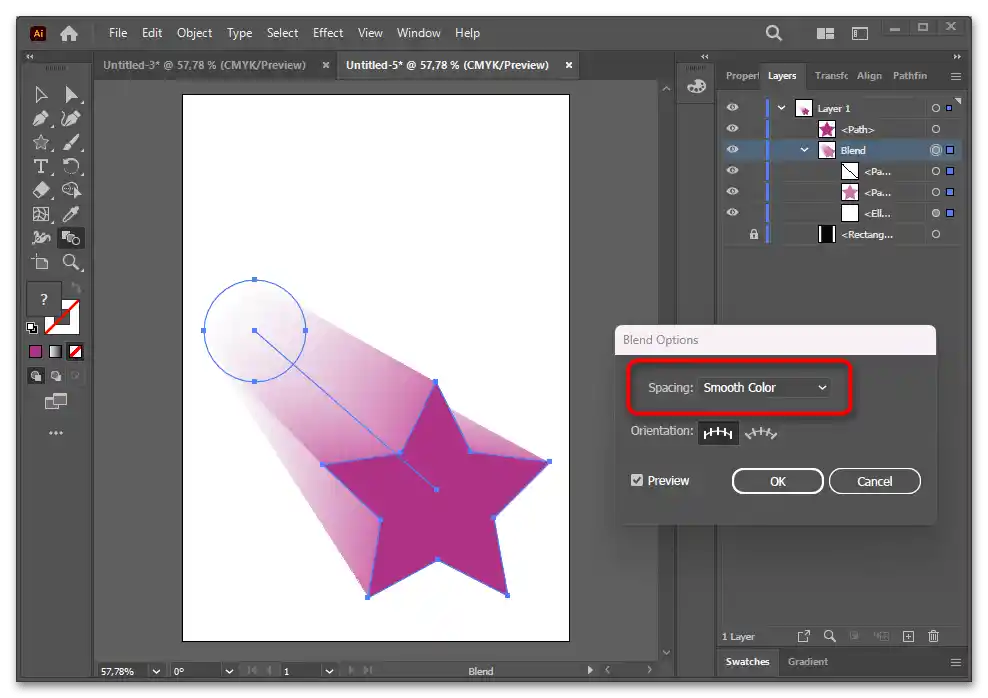Click the magenta Color swatch below Fill/Stroke
This screenshot has width=988, height=698.
[x=36, y=352]
